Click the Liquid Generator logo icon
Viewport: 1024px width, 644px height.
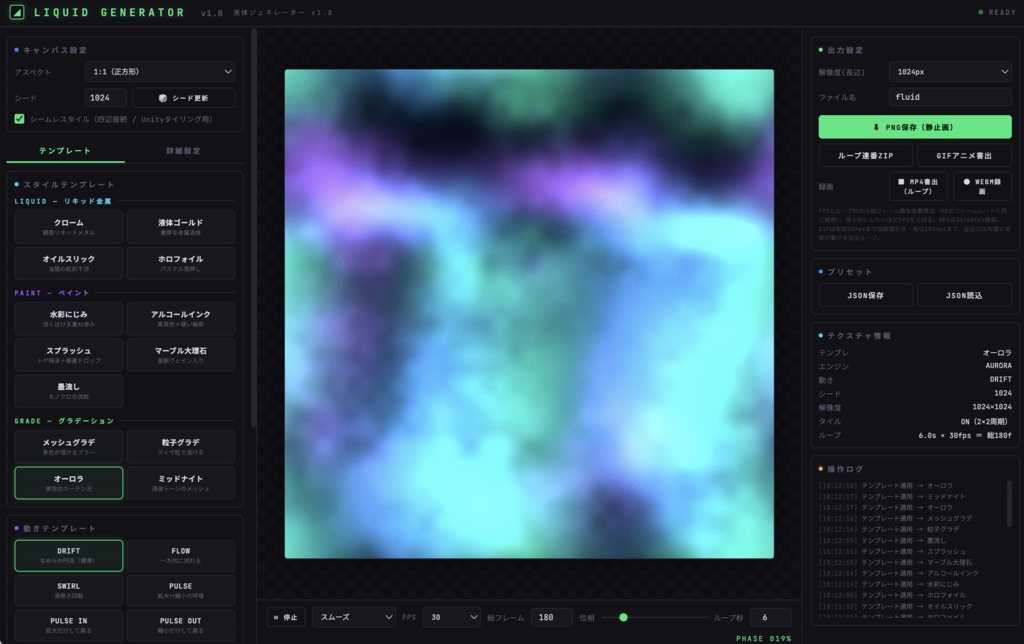pyautogui.click(x=17, y=12)
